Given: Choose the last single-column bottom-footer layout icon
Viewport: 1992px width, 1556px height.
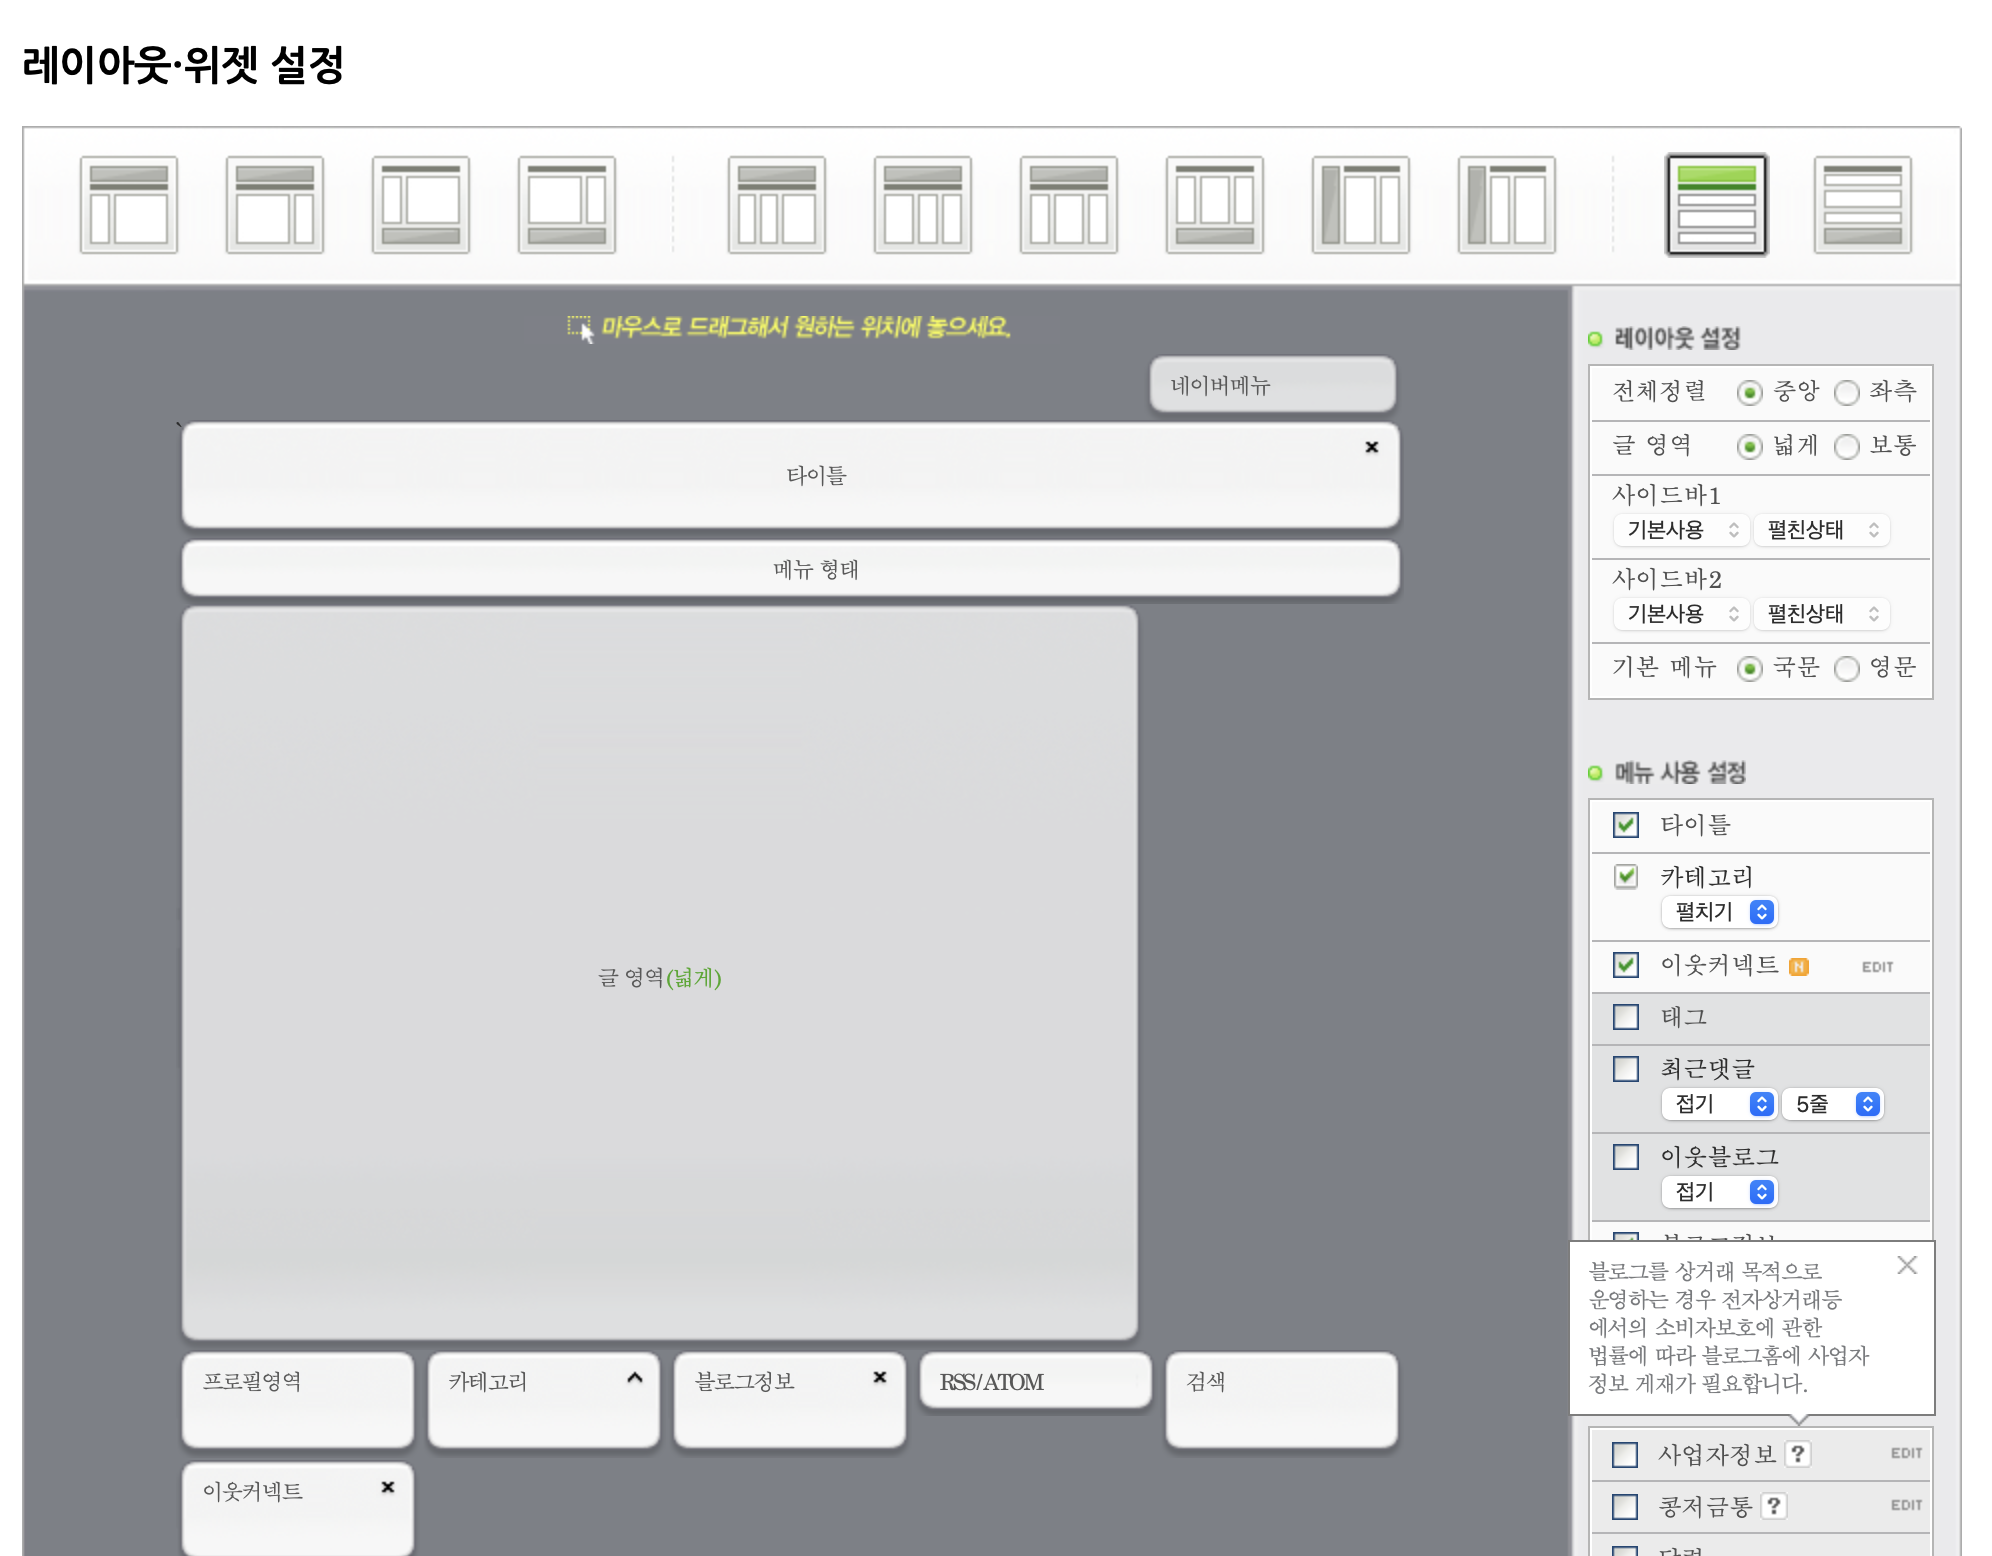Looking at the screenshot, I should (1862, 205).
